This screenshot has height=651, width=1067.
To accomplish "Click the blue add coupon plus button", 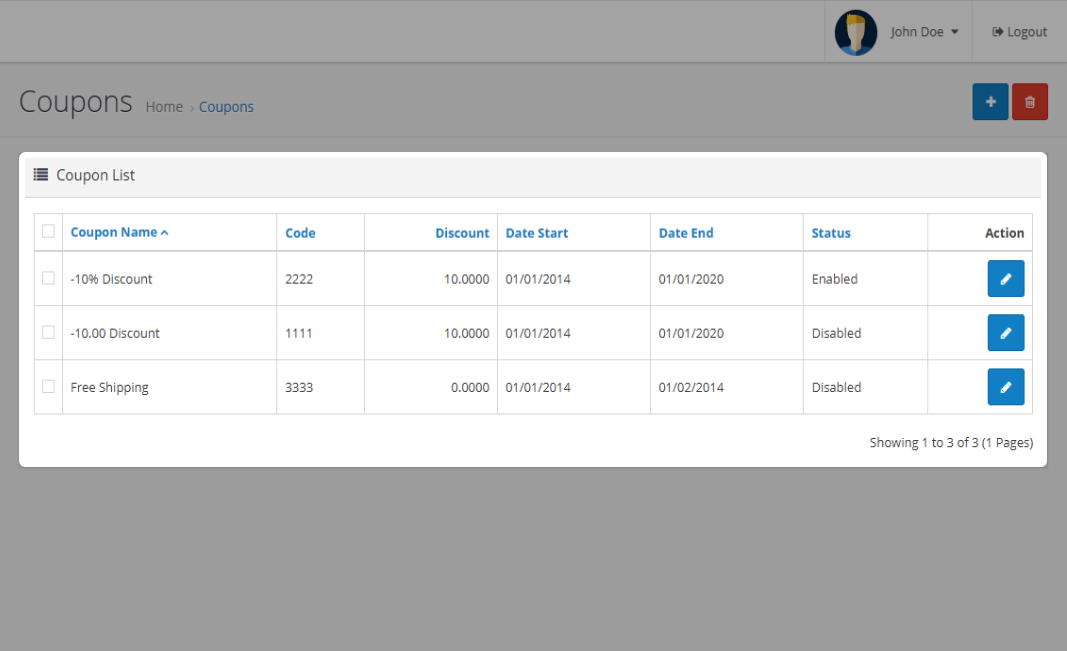I will click(990, 102).
